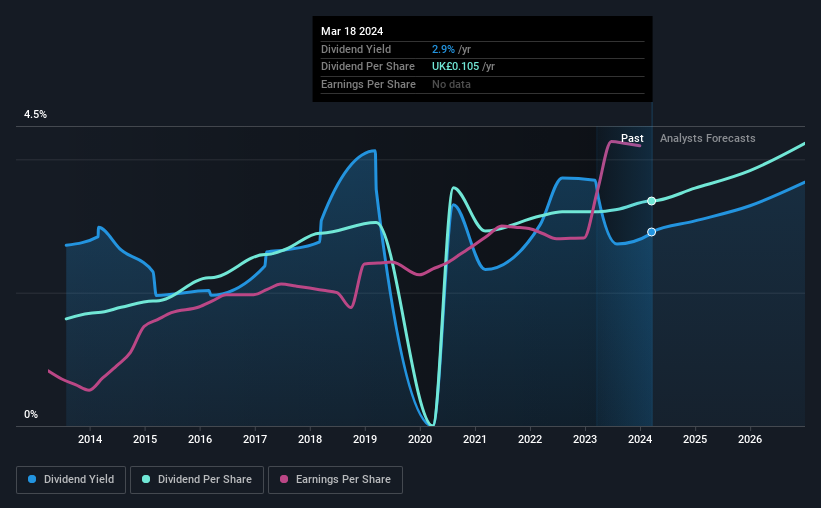Click the 2026 x-axis label
821x508 pixels.
750,439
